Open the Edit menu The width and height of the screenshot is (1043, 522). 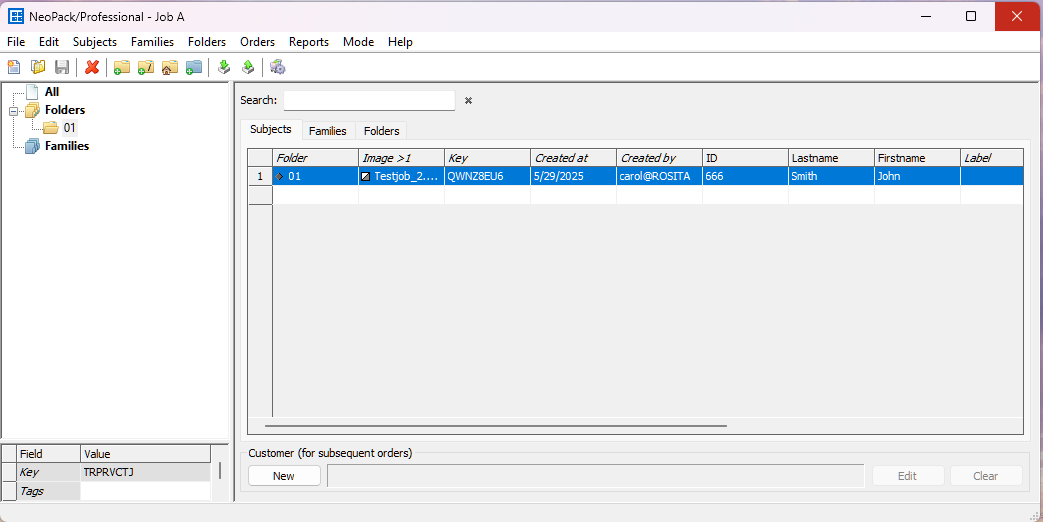[49, 42]
